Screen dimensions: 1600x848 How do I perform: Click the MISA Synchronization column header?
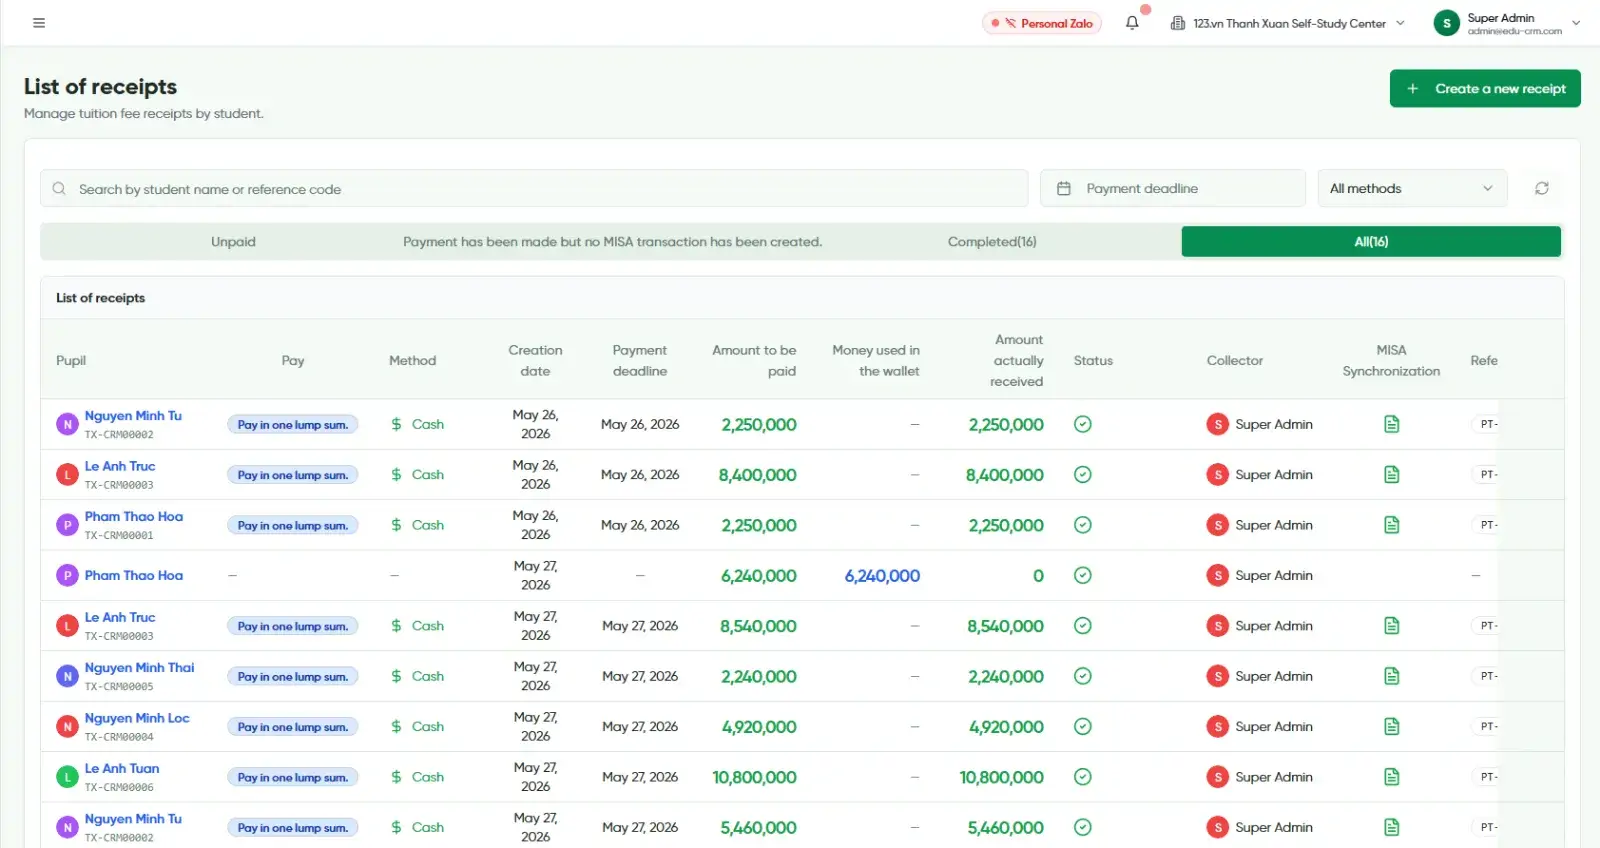coord(1391,360)
